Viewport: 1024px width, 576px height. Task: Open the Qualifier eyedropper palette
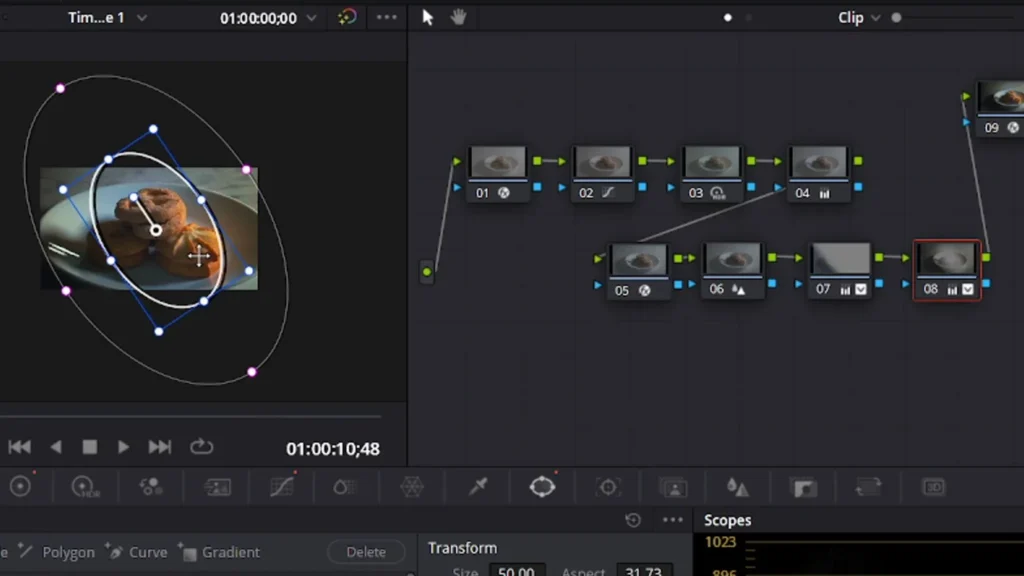[478, 487]
